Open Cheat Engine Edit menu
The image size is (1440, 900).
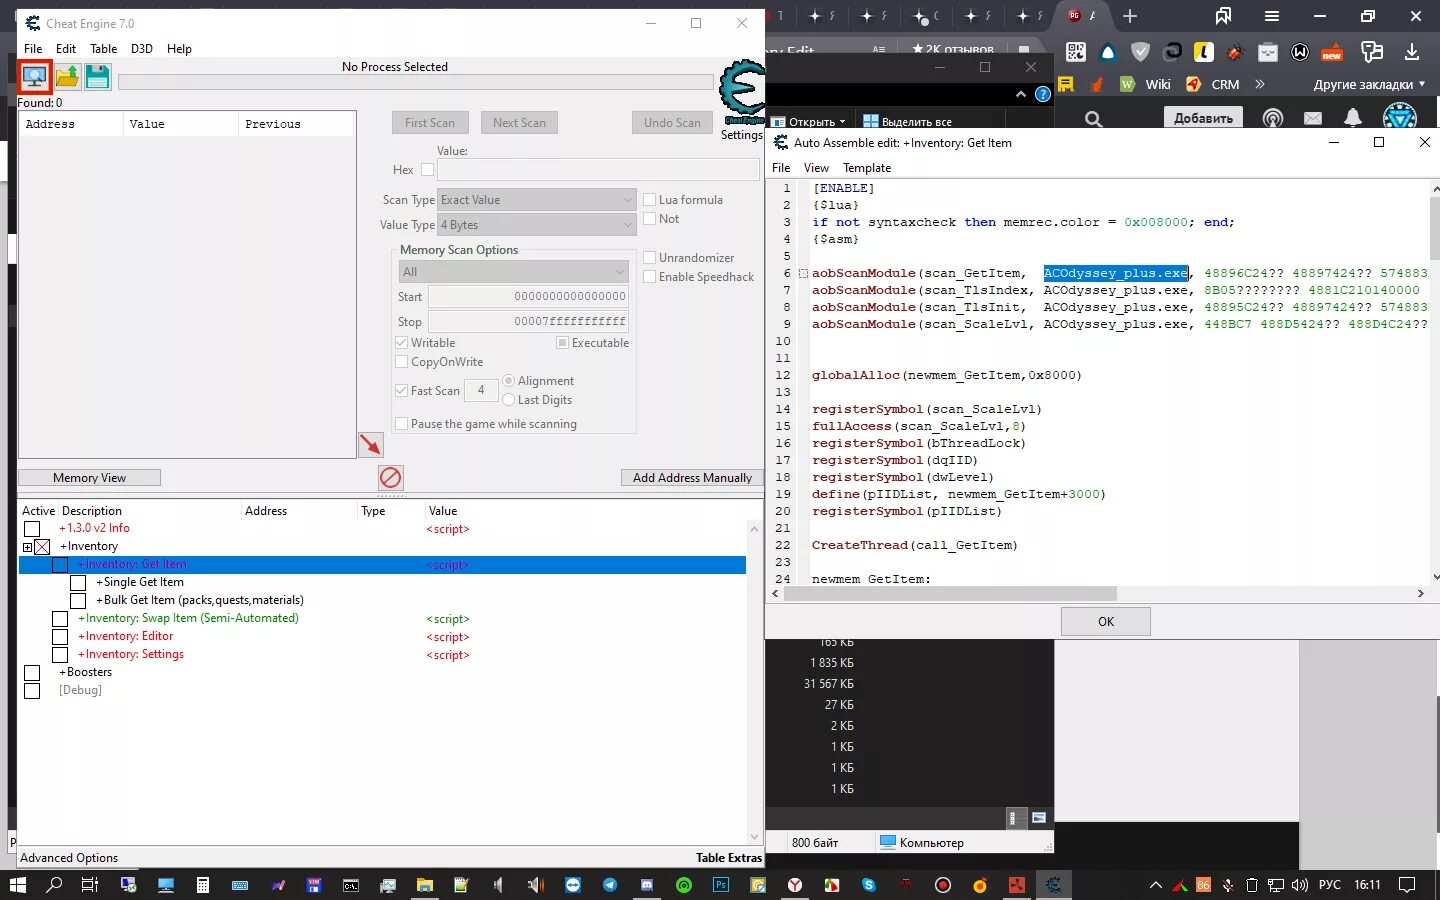click(66, 49)
